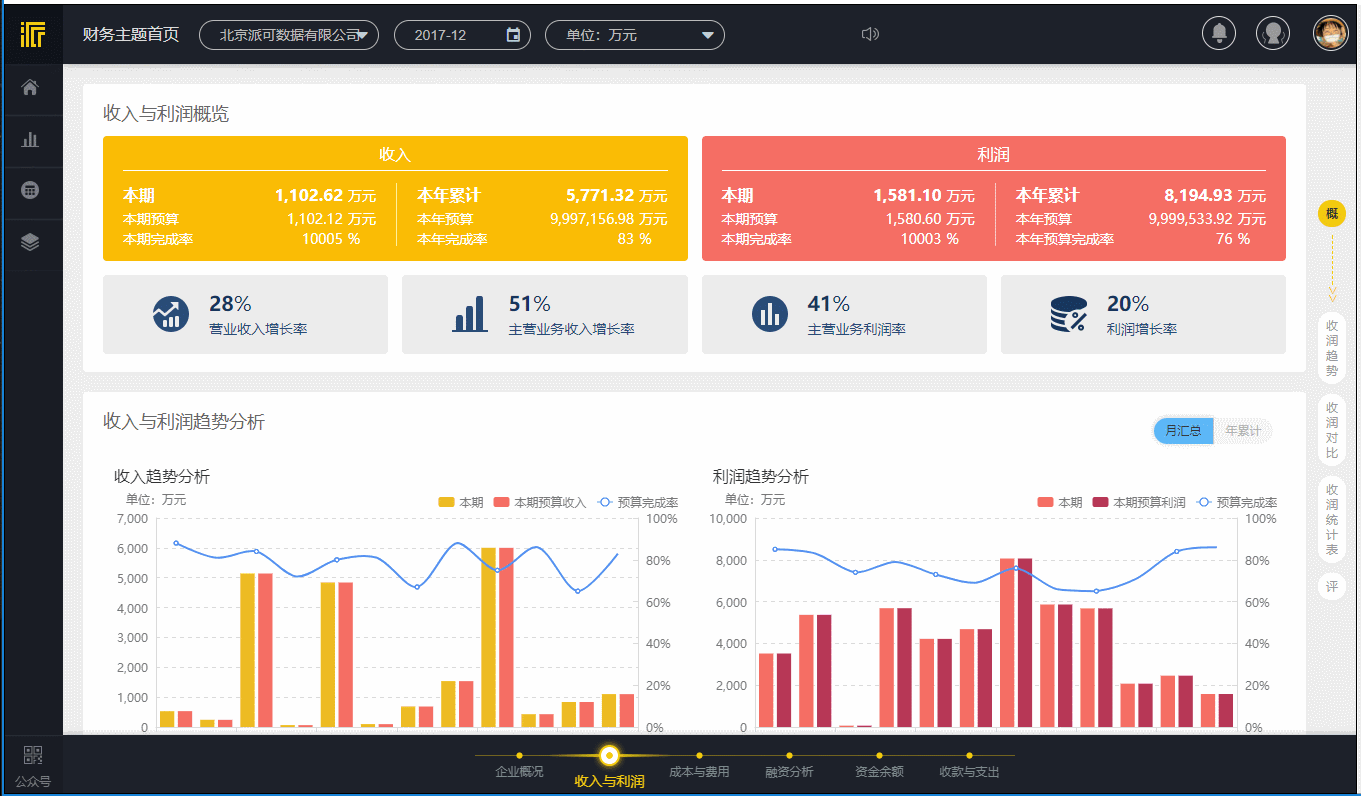The height and width of the screenshot is (796, 1361).
Task: Go to 成本与费用 bottom tab
Action: [699, 771]
